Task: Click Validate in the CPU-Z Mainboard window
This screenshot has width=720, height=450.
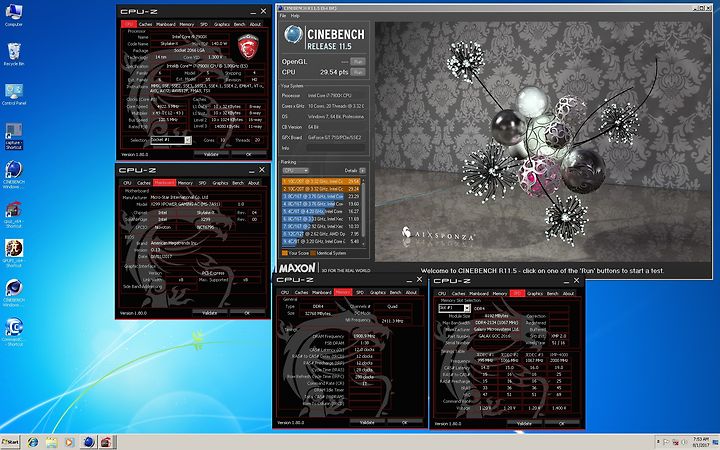Action: 210,313
